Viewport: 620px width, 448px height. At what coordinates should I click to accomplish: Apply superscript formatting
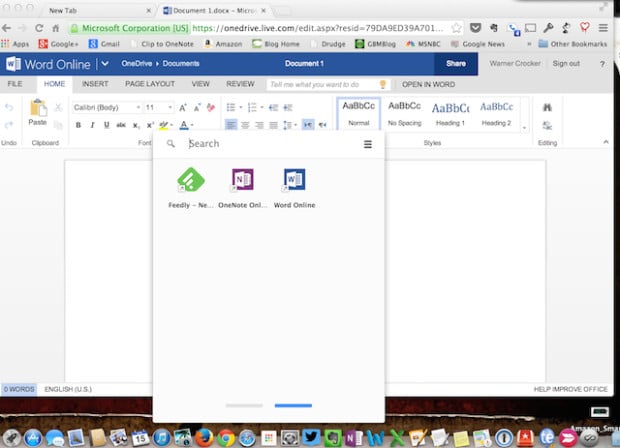coord(150,125)
